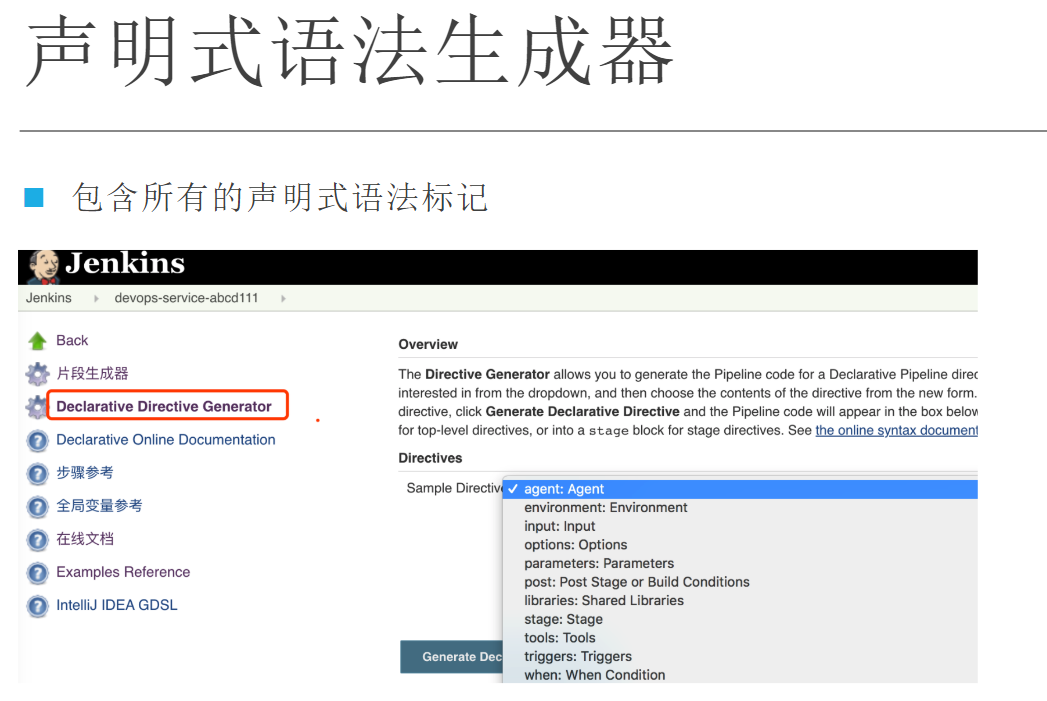This screenshot has height=701, width=1047.
Task: Click the help icon beside 步骤参考
Action: coord(37,473)
